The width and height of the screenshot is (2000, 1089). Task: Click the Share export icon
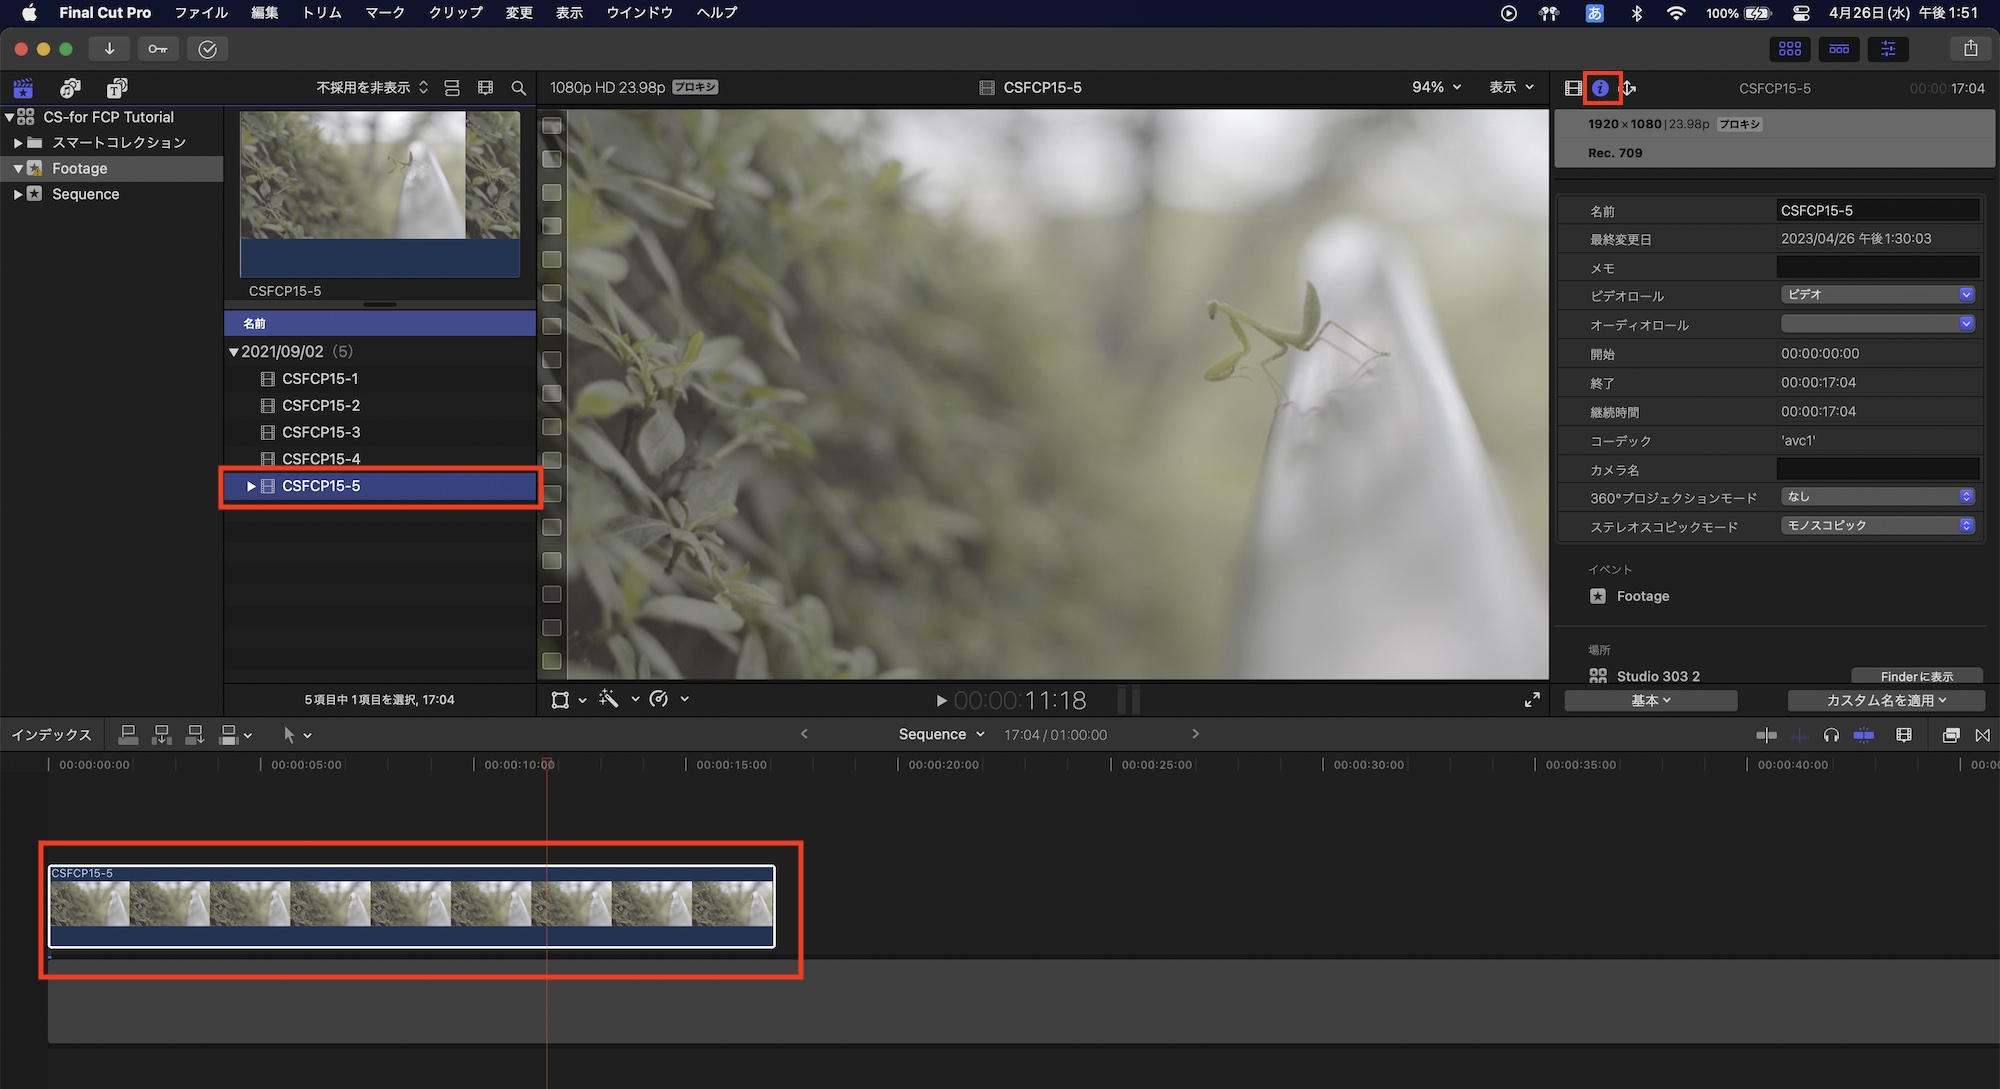(1970, 48)
